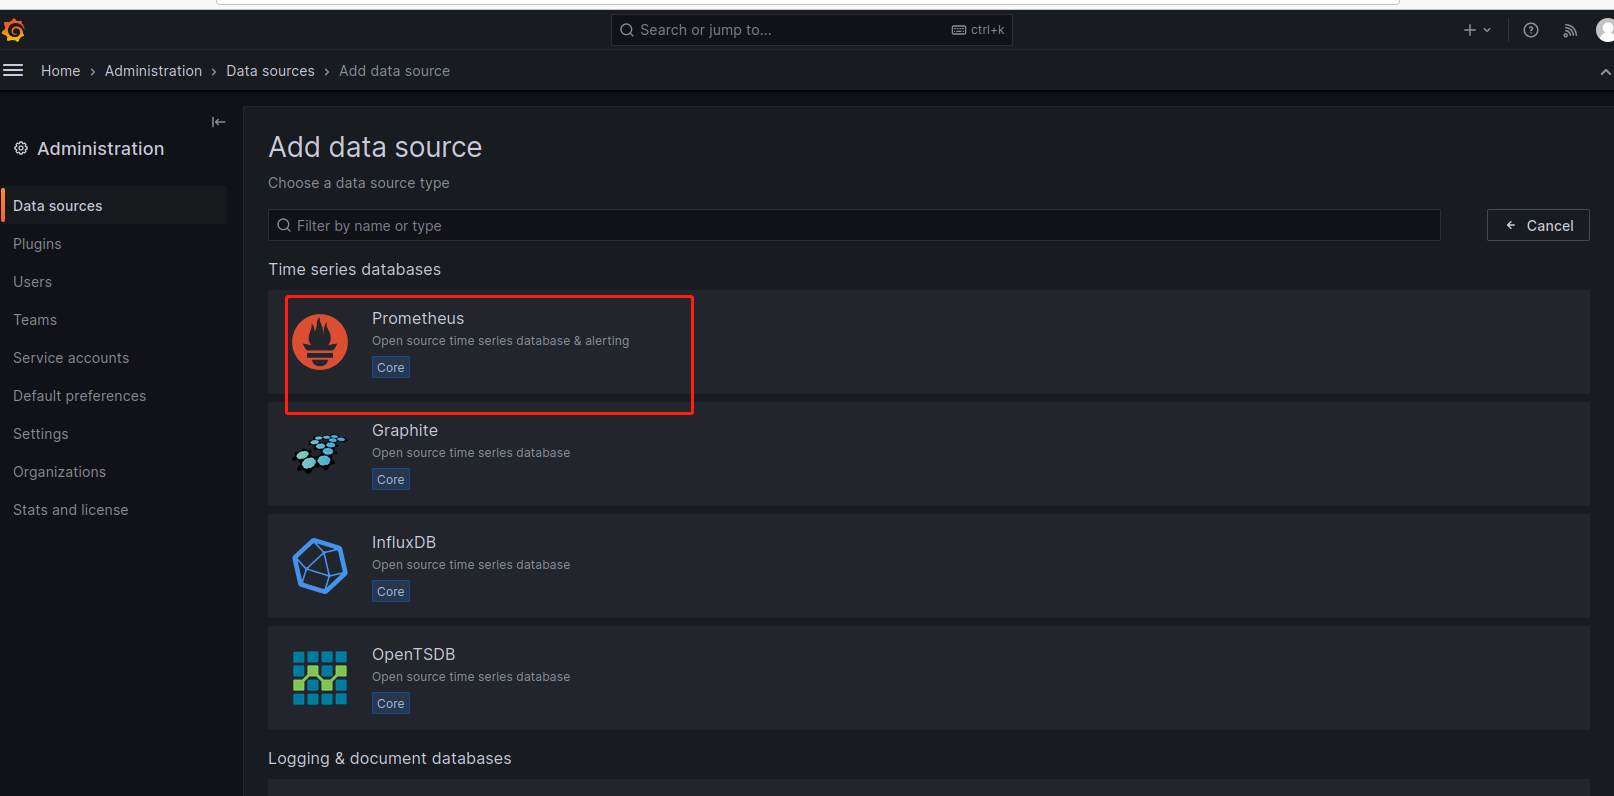Screen dimensions: 1614x796
Task: Click the OpenTSDB grid logo
Action: 320,678
